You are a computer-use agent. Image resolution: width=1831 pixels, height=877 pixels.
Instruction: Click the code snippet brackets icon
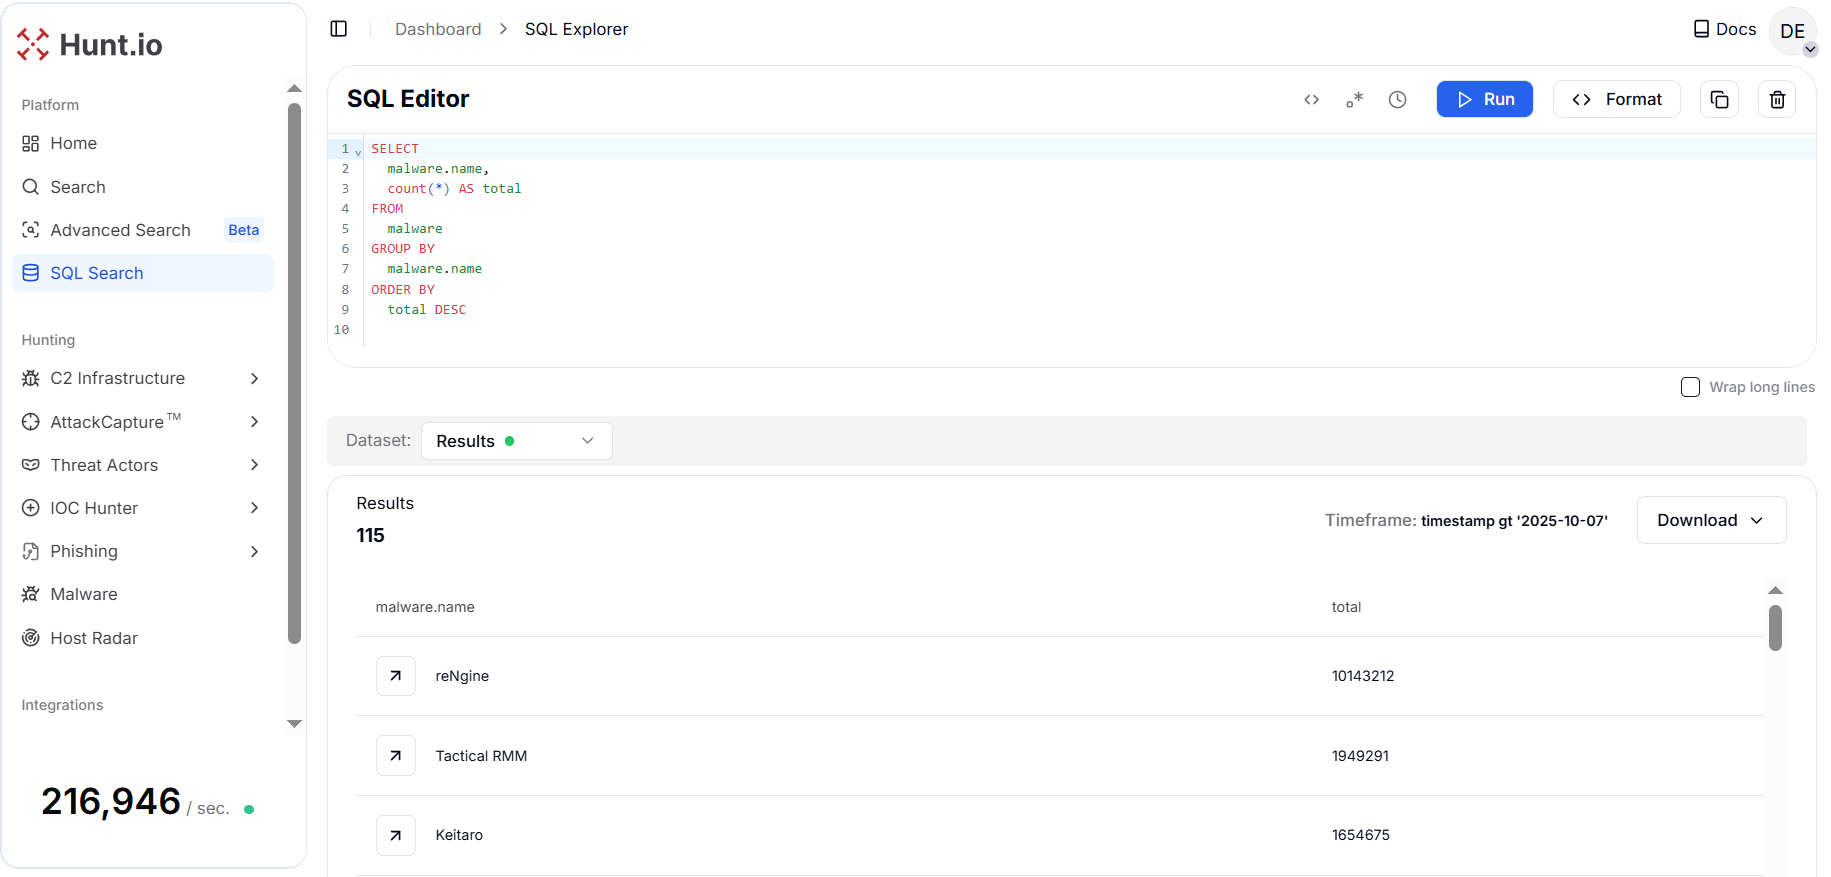[x=1311, y=100]
